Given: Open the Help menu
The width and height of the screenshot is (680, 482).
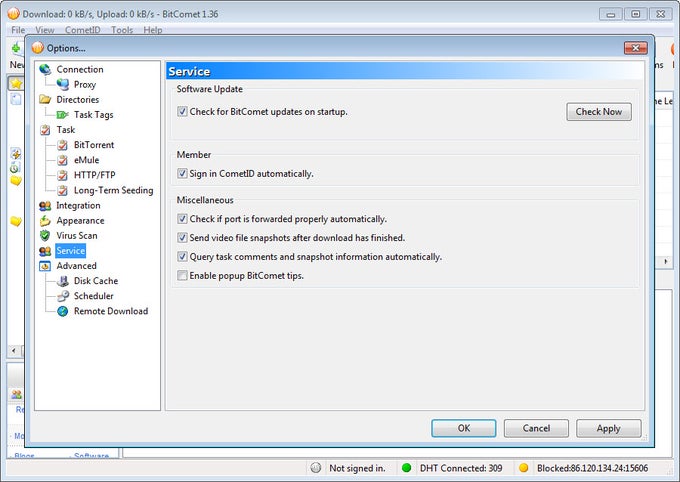Looking at the screenshot, I should pos(153,30).
